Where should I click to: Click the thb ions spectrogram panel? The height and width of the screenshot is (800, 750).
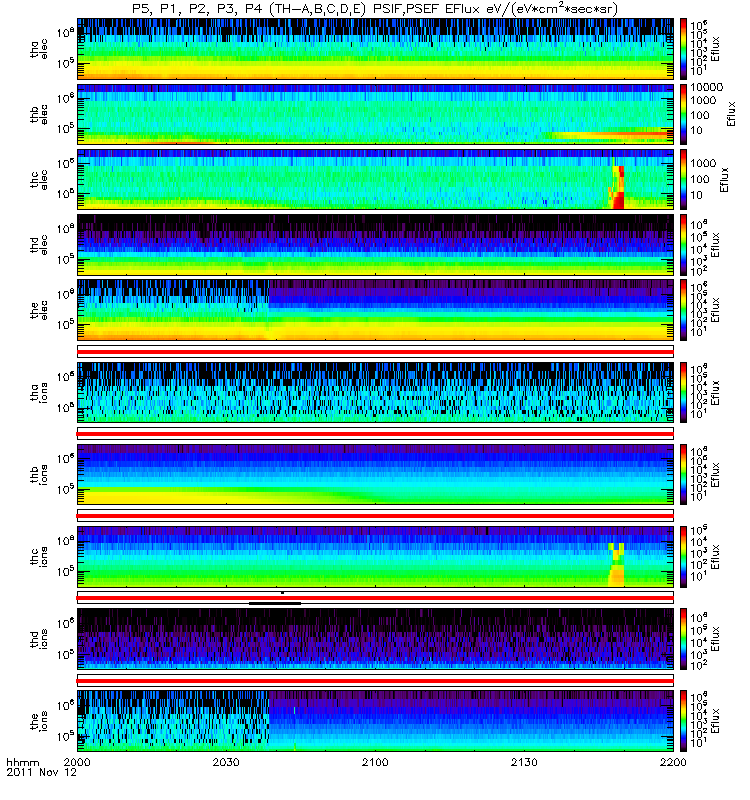376,474
